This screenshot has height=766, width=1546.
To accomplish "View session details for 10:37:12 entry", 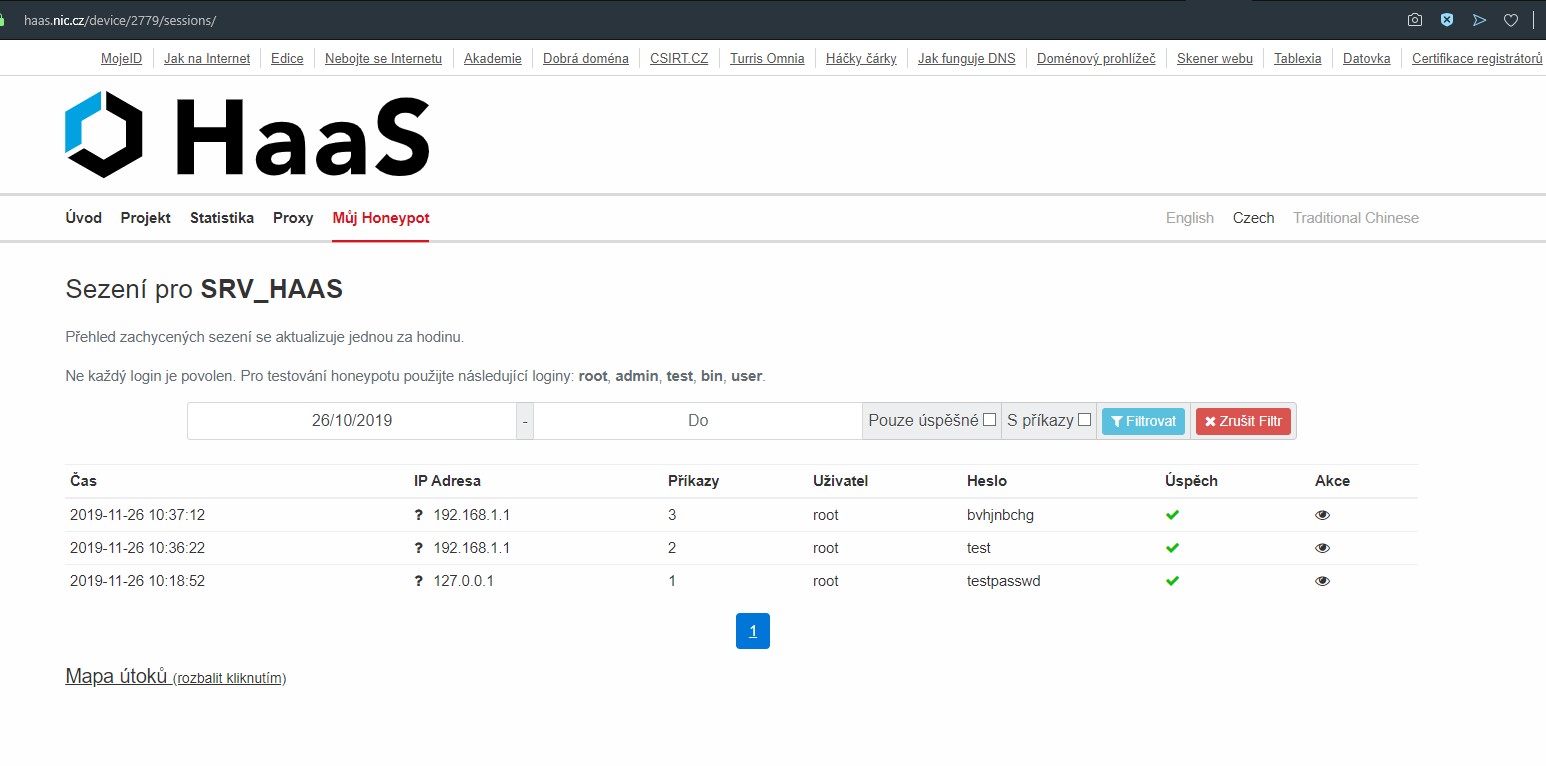I will 1322,515.
